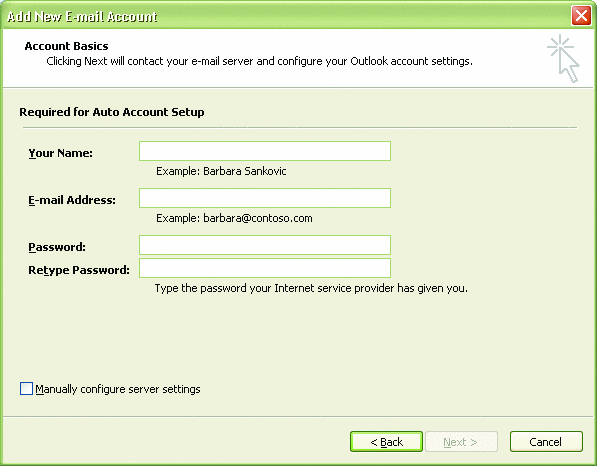Activate the Retype Password field

click(x=265, y=268)
